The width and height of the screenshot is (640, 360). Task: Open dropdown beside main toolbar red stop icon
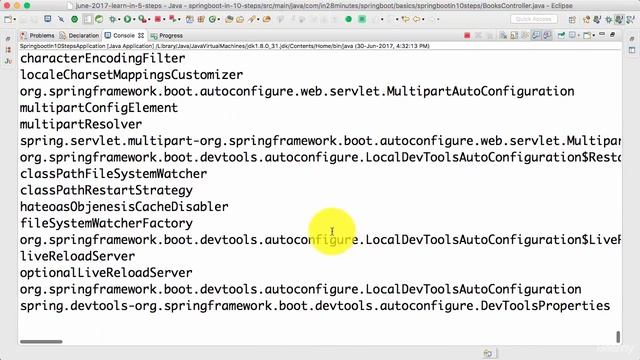coord(164,19)
